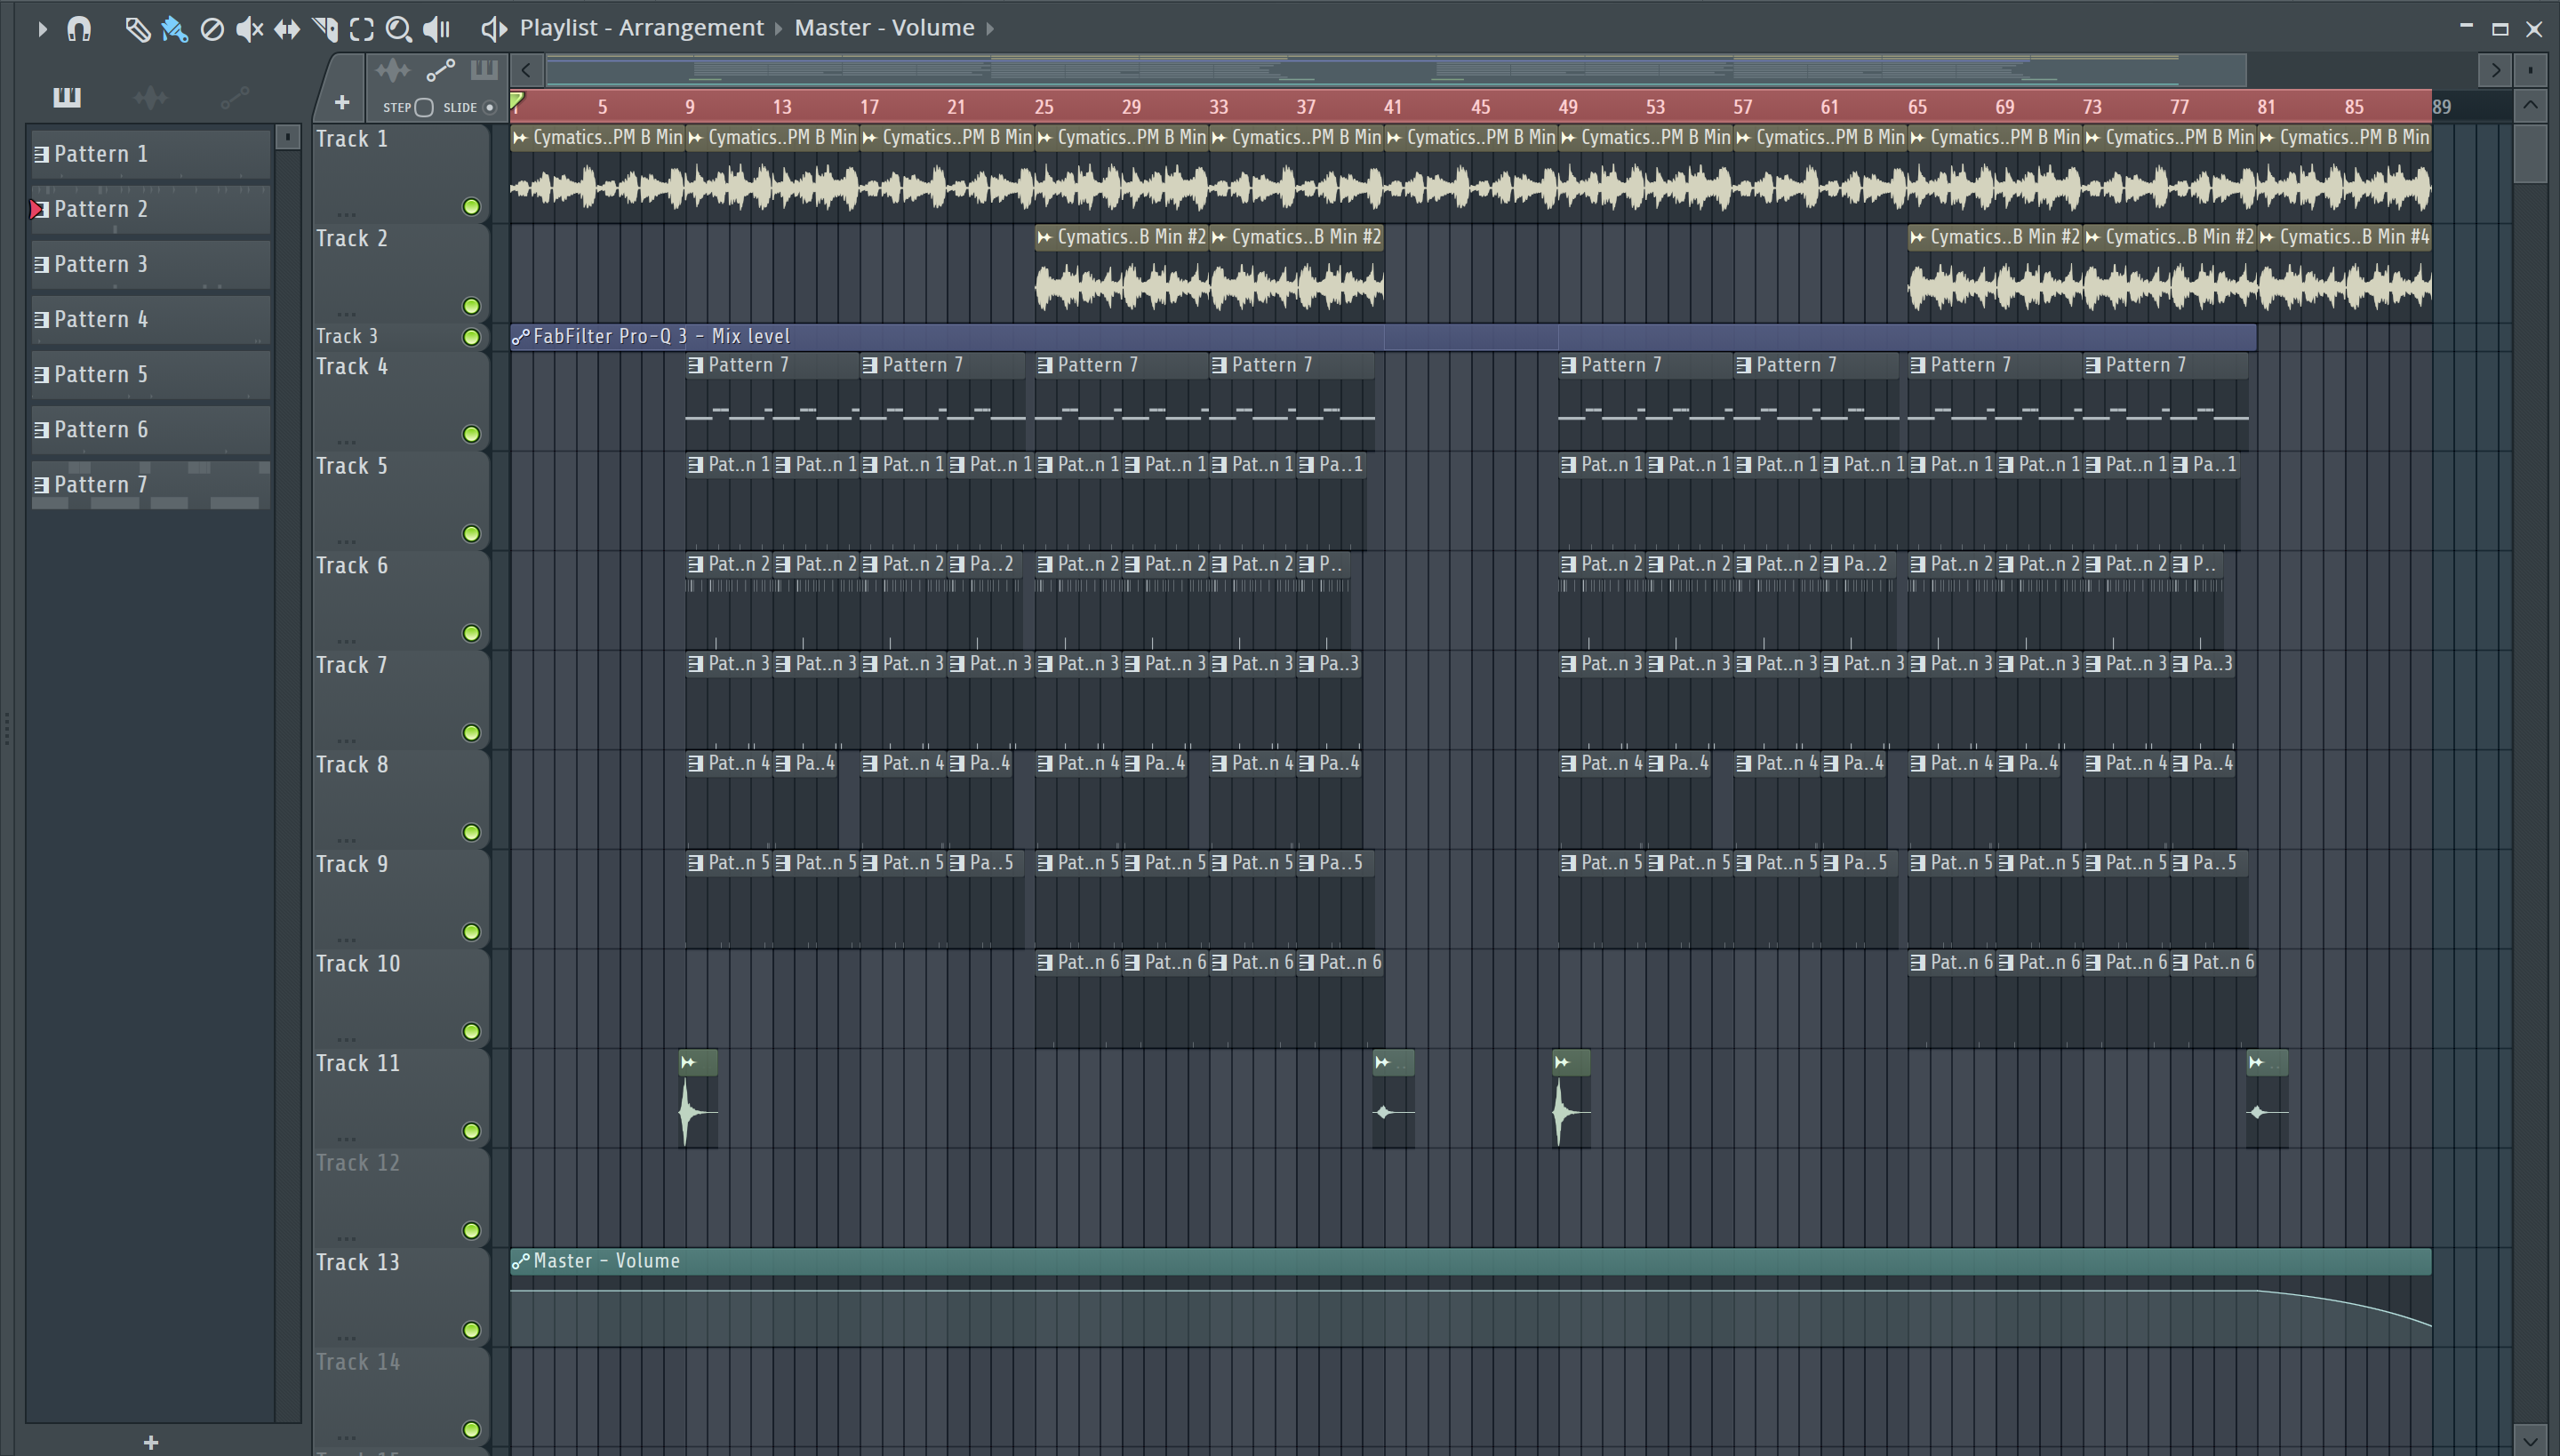Show audio clips in the picker panel
This screenshot has width=2560, height=1456.
click(x=150, y=97)
